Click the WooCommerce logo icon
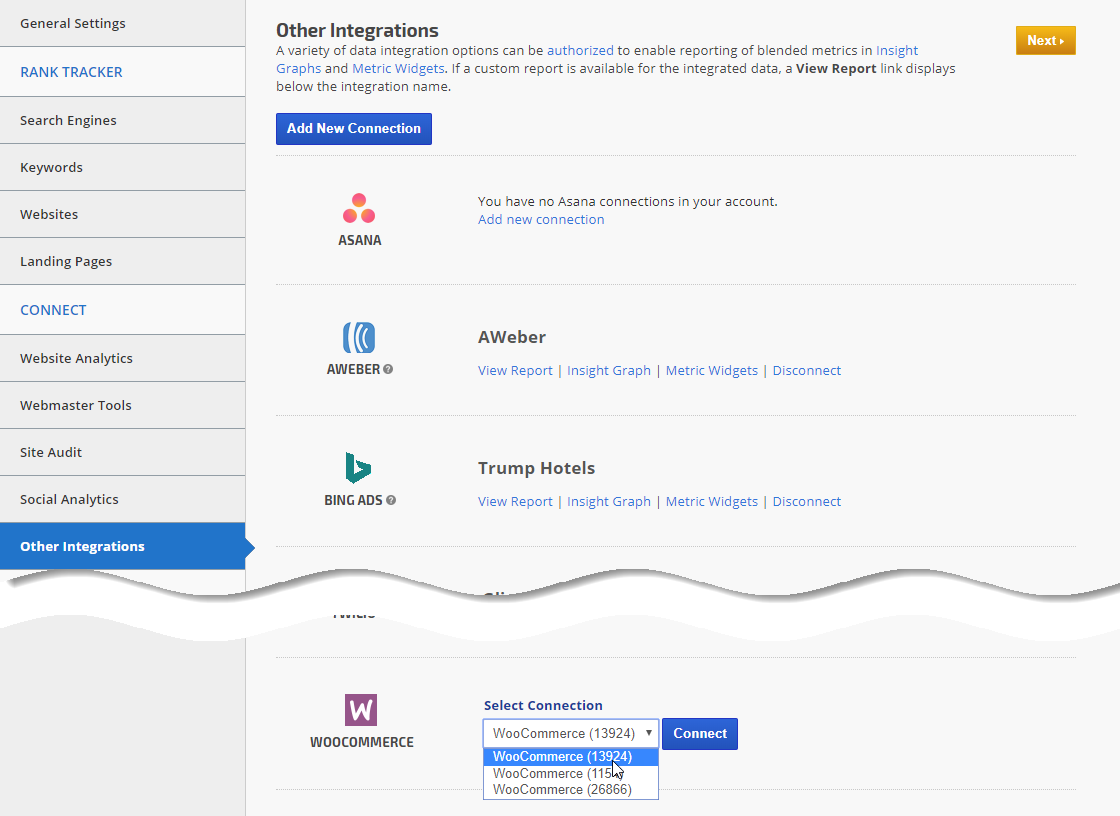 [361, 710]
